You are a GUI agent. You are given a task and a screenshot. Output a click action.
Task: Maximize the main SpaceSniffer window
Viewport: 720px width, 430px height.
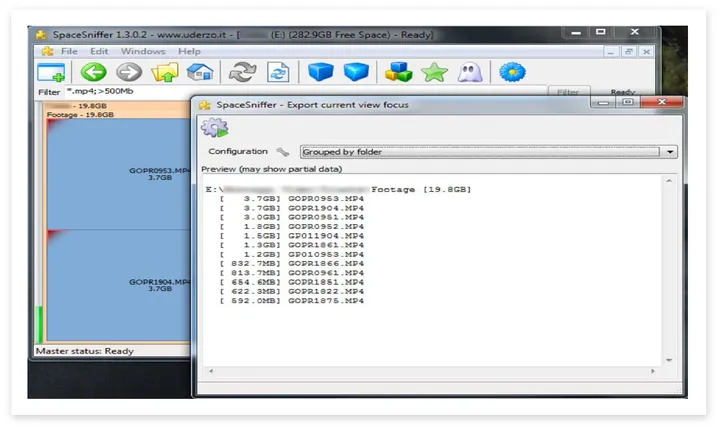tap(601, 32)
